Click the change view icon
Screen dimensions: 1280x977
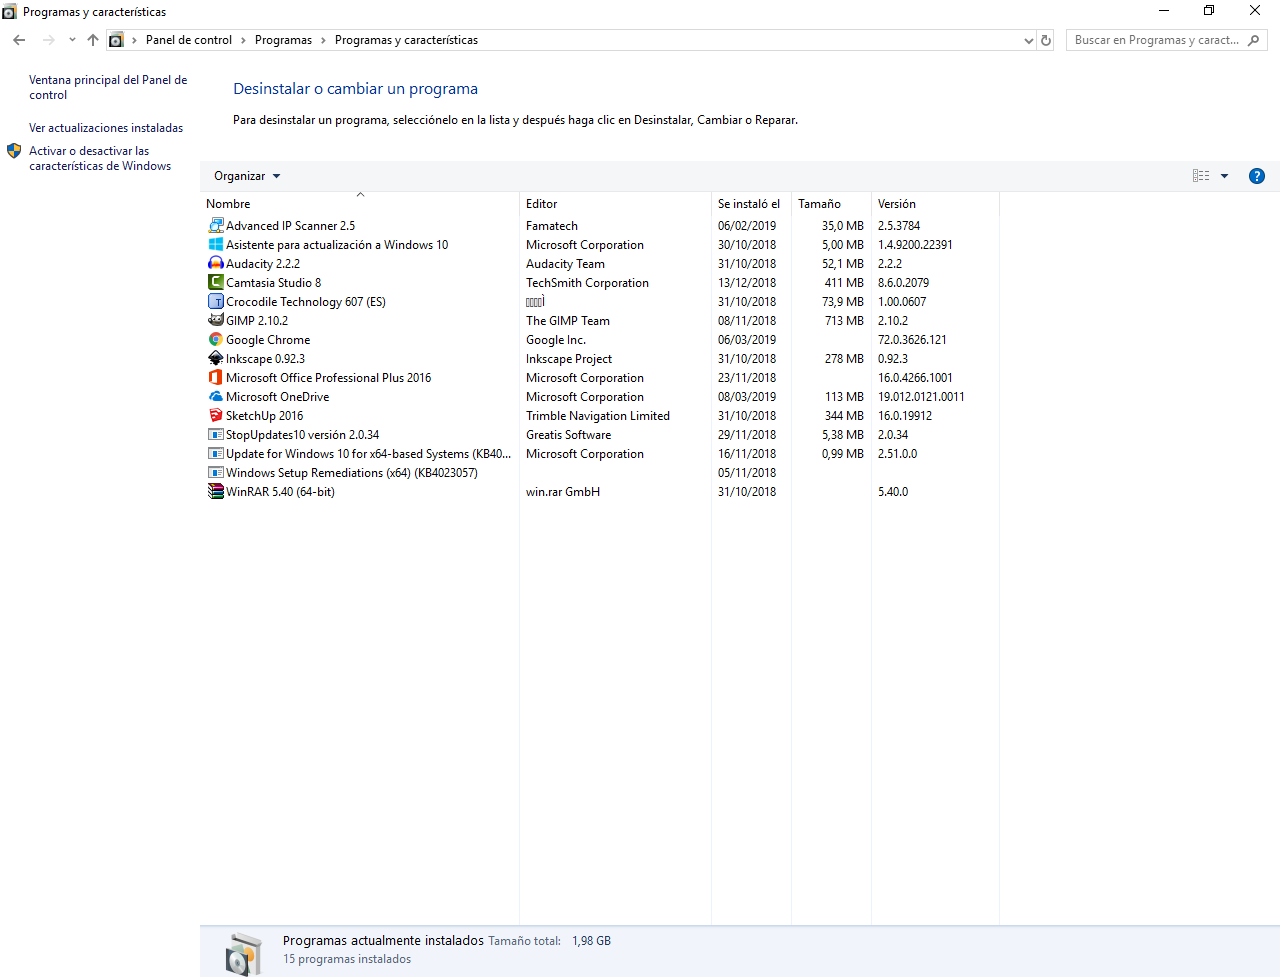[x=1201, y=176]
